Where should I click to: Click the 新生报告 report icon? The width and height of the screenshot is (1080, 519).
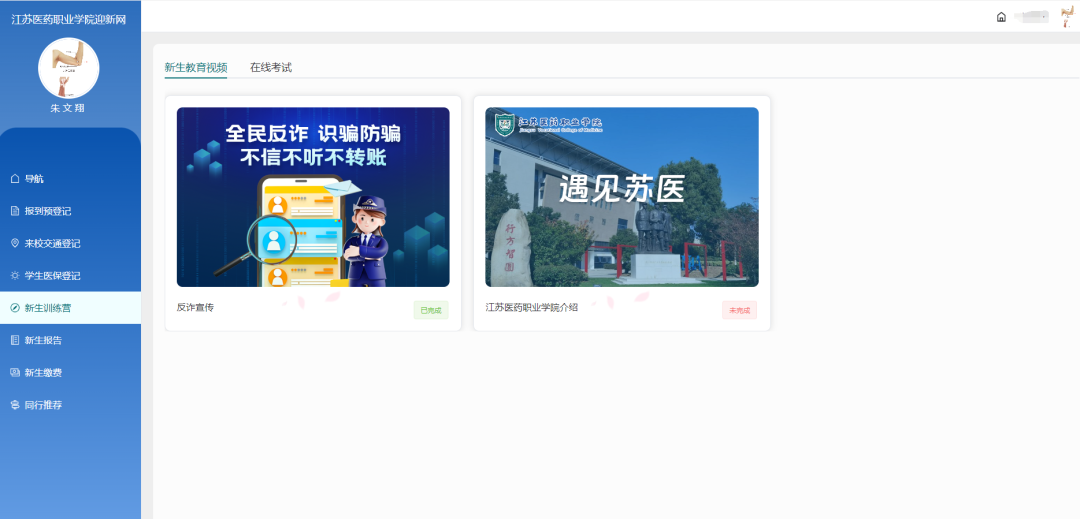(15, 340)
